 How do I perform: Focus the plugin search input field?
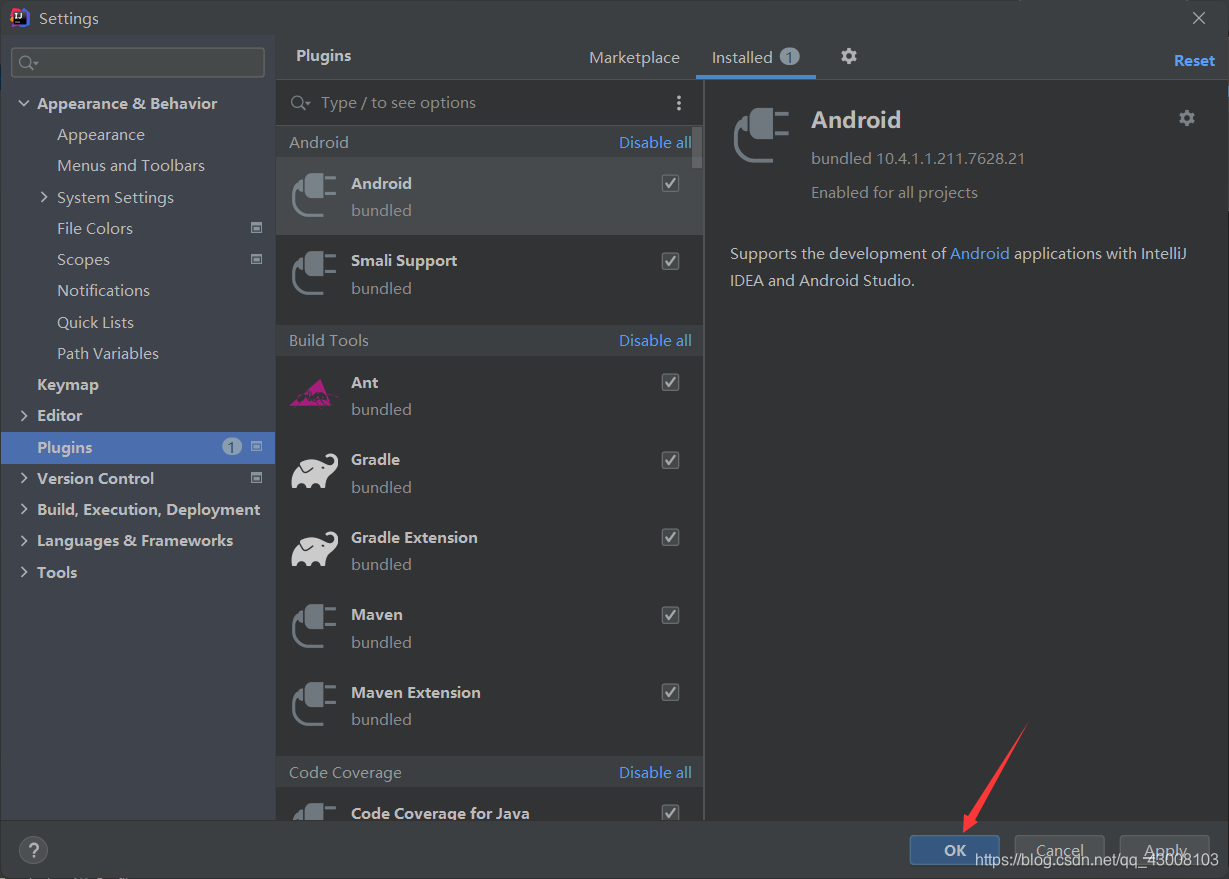point(490,103)
